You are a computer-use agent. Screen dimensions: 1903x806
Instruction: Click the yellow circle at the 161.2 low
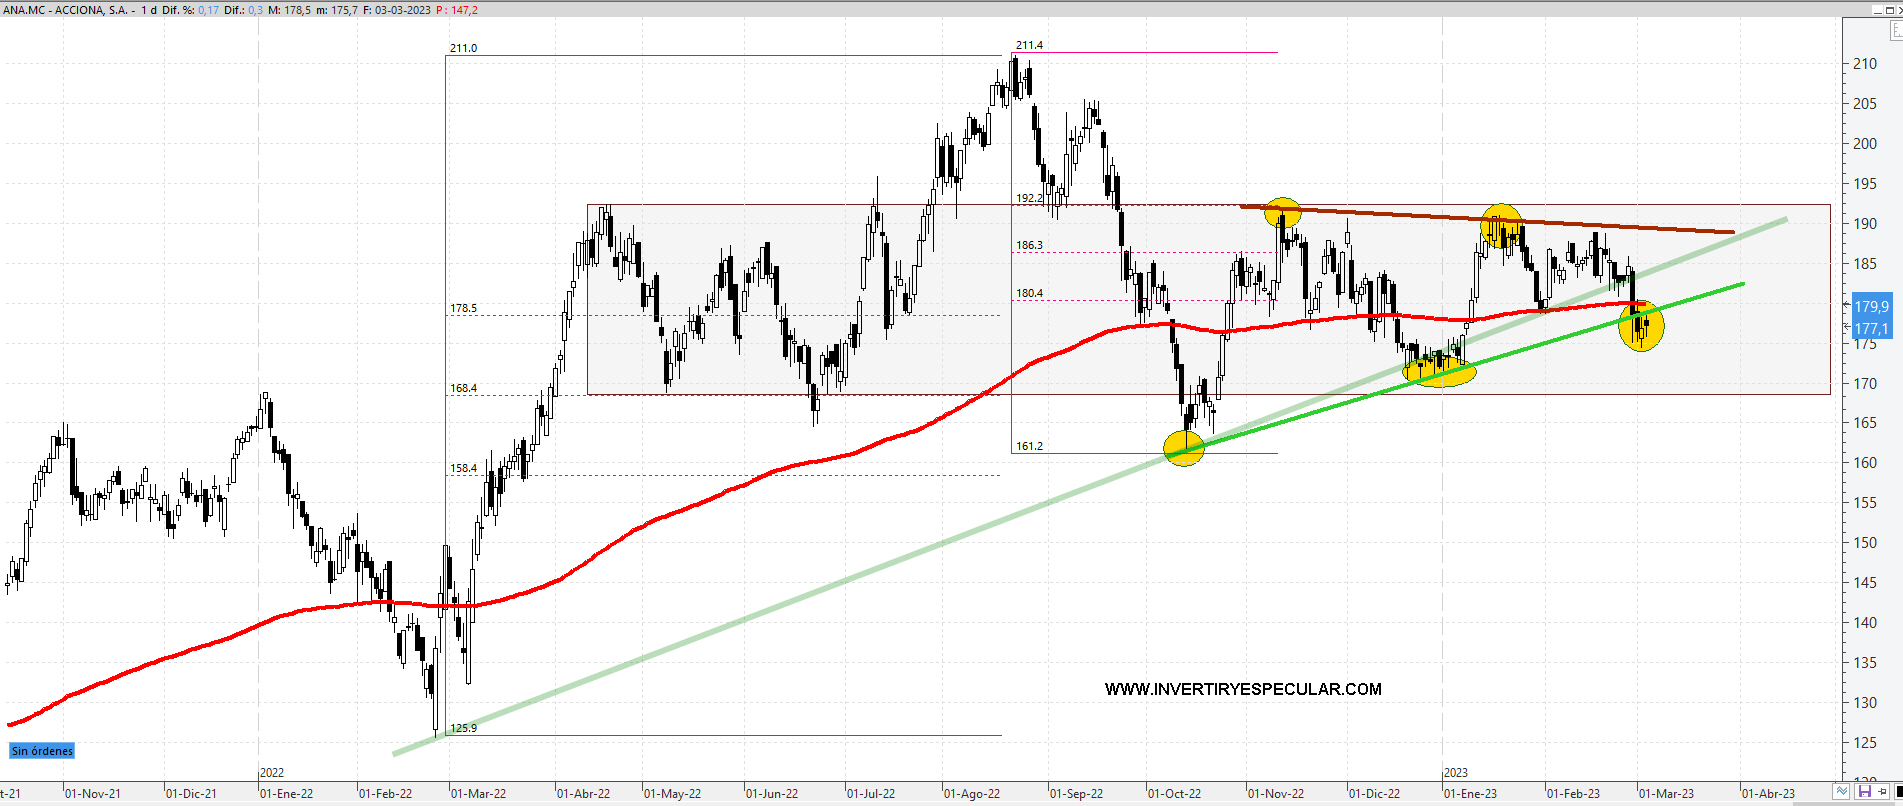1184,448
